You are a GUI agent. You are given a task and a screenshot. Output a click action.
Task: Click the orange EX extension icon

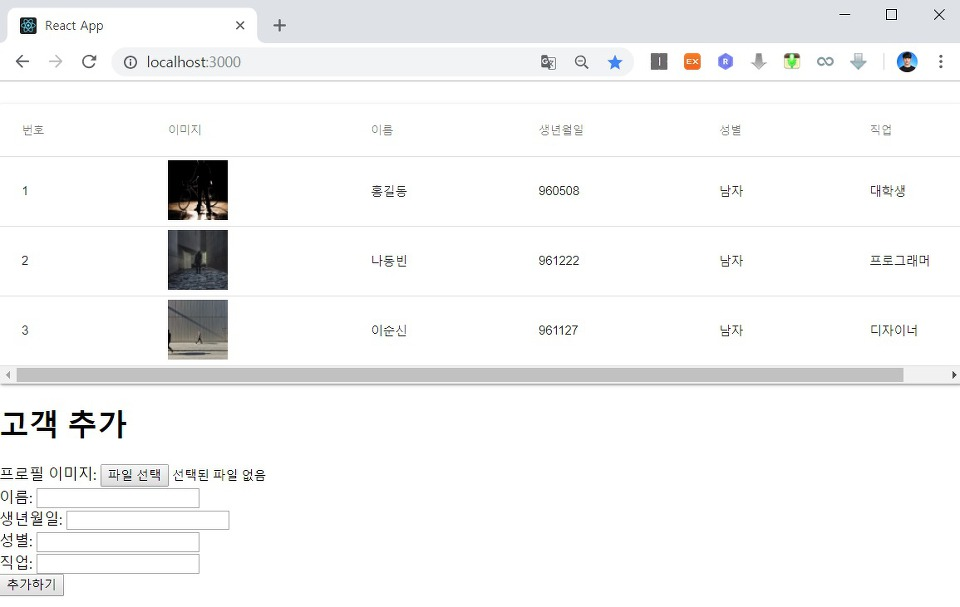(692, 62)
